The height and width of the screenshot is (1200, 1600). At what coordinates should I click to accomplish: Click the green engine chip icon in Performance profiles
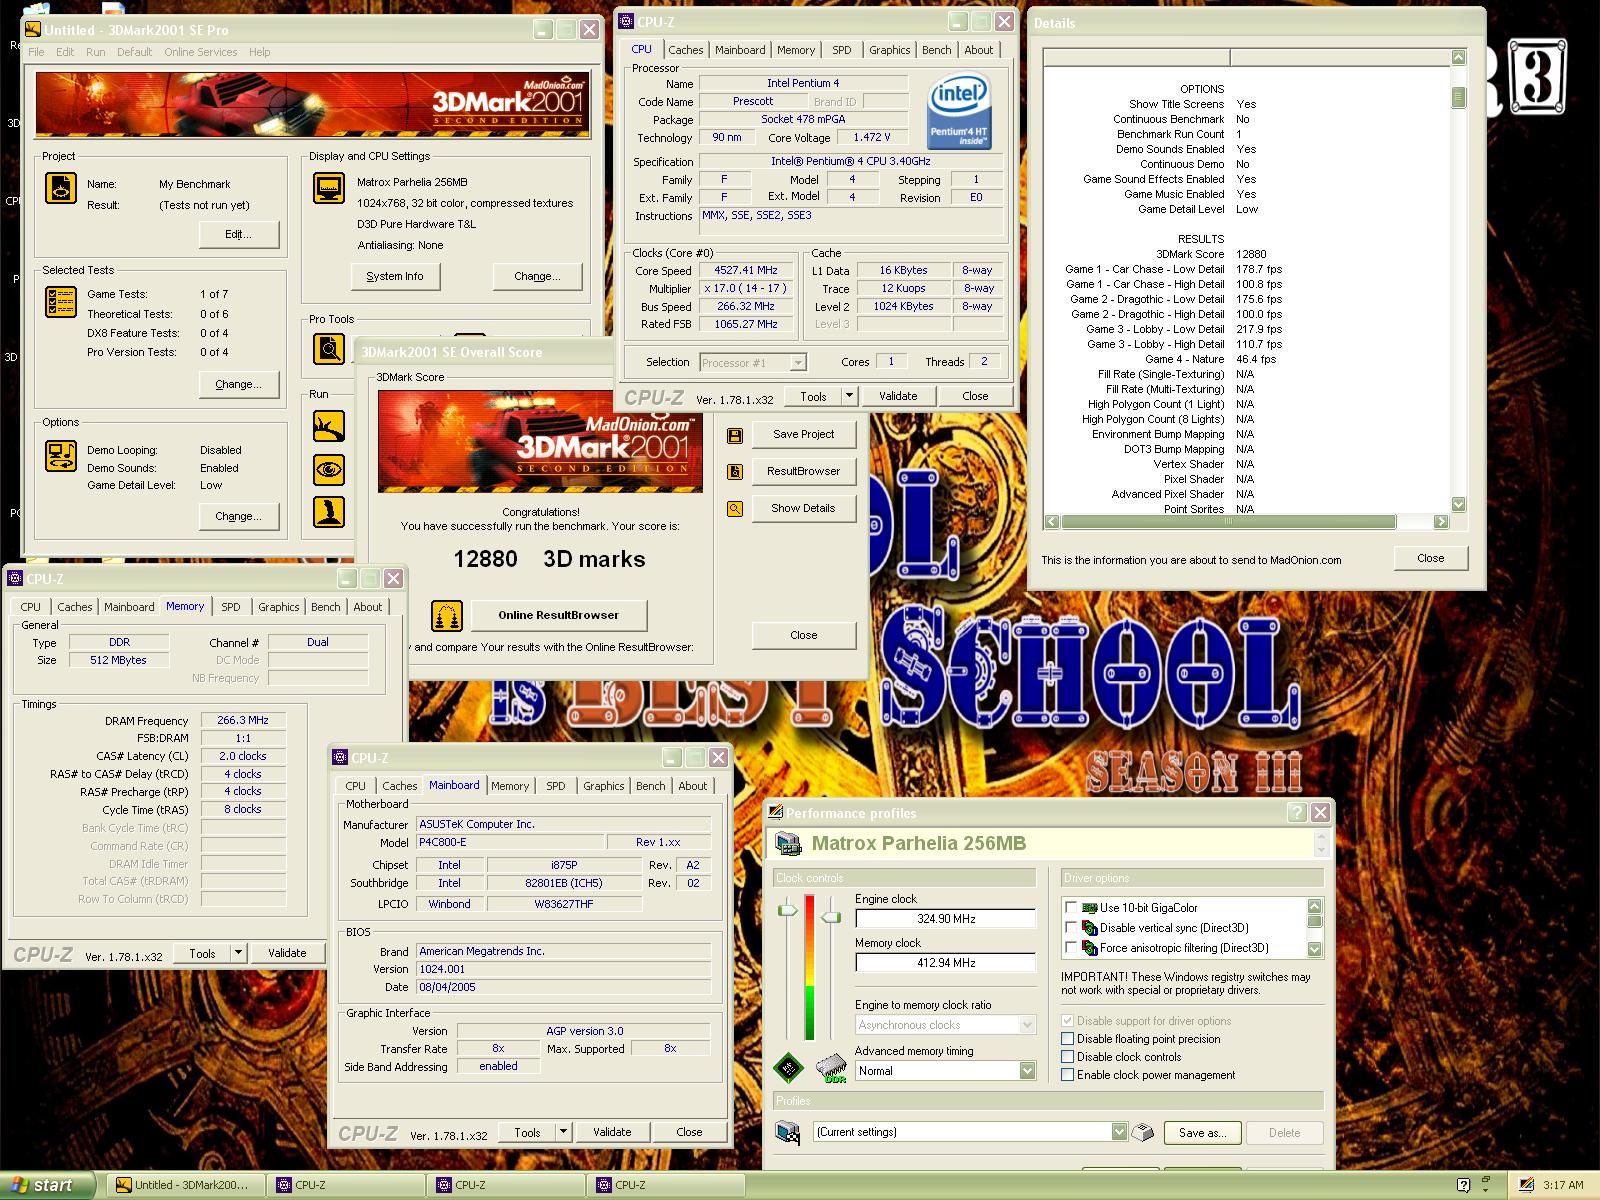[x=788, y=1069]
